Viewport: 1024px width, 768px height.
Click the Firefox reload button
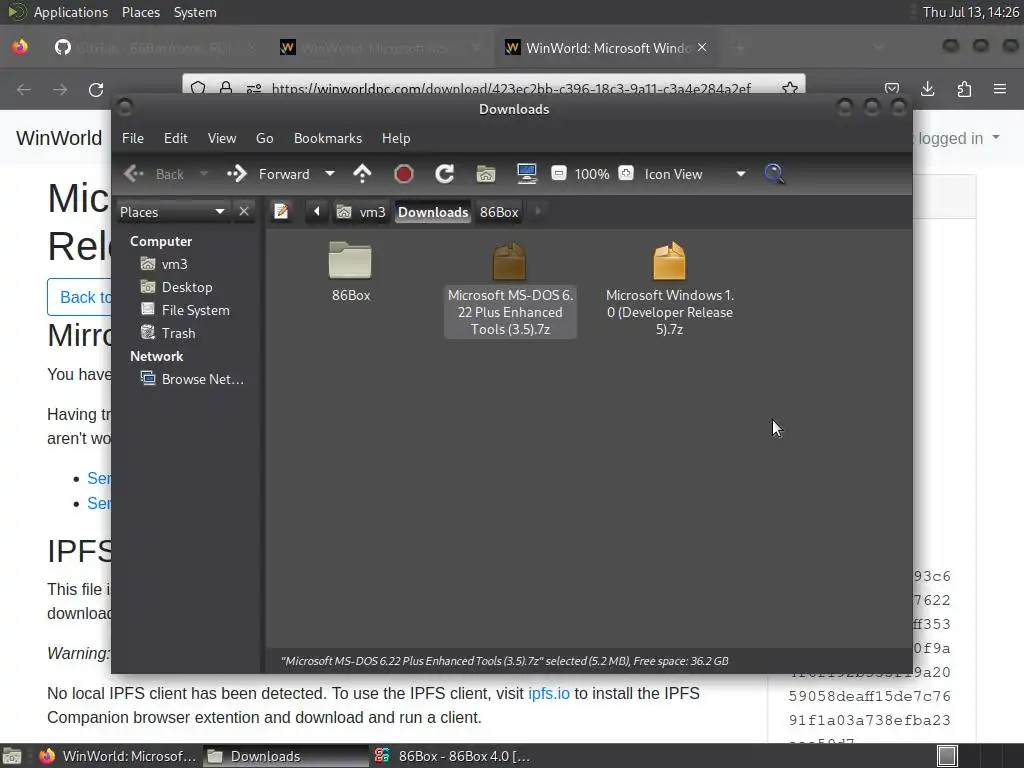coord(96,89)
